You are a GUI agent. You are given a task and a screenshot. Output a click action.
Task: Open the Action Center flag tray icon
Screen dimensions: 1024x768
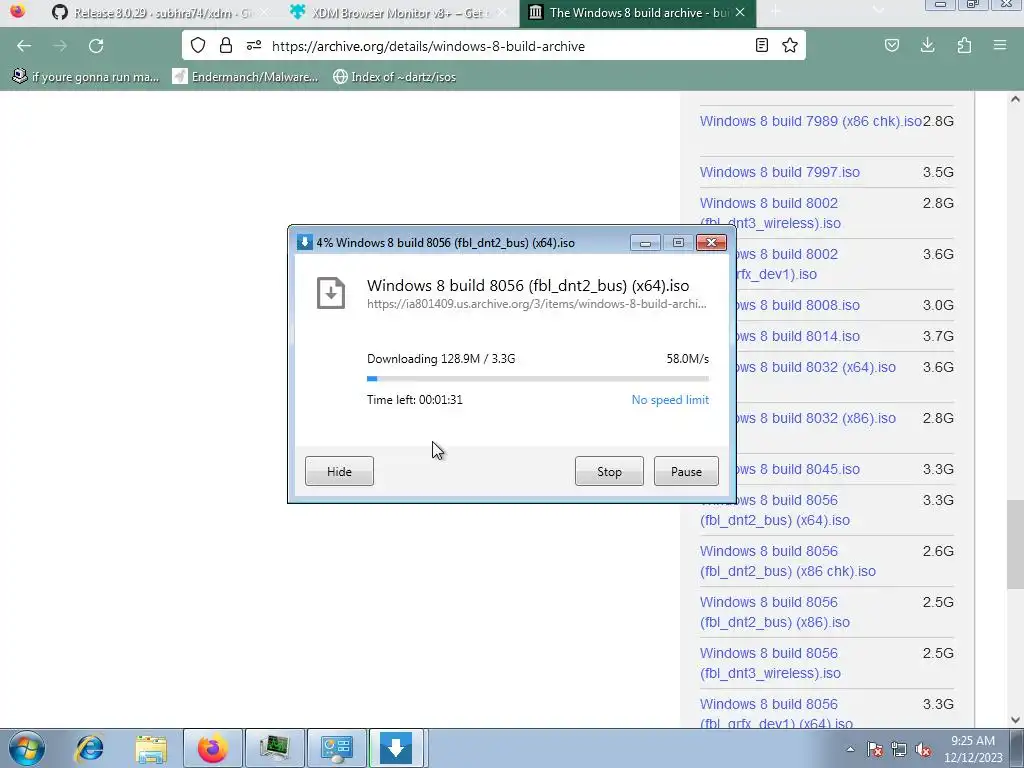pos(875,749)
